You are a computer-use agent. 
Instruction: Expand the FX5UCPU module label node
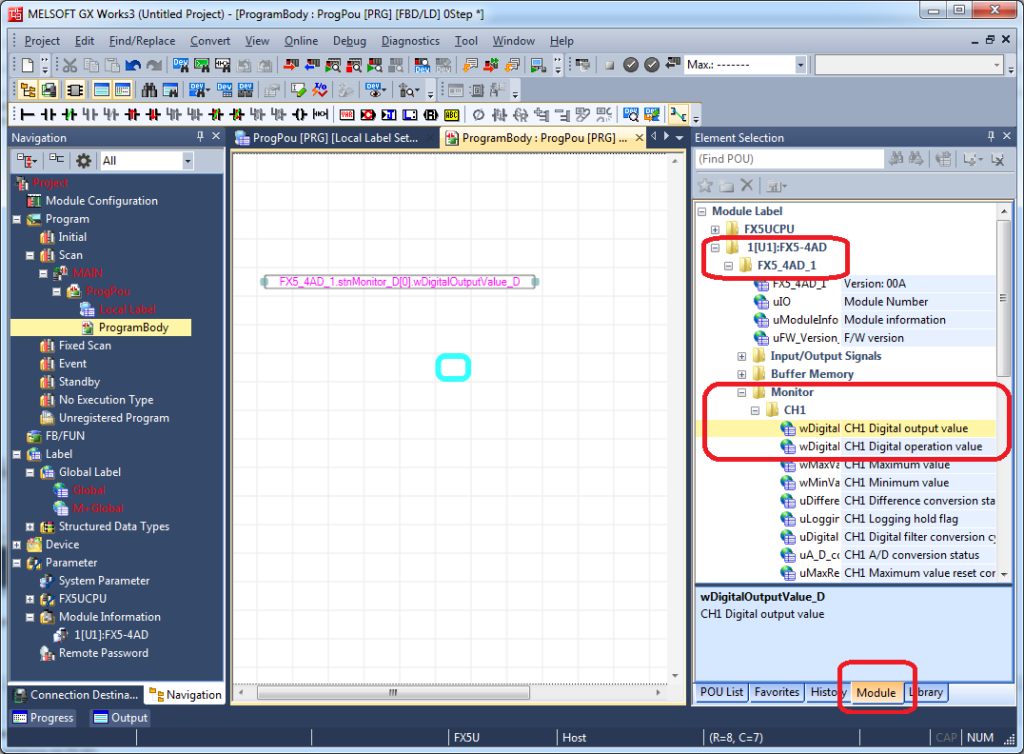coord(715,229)
